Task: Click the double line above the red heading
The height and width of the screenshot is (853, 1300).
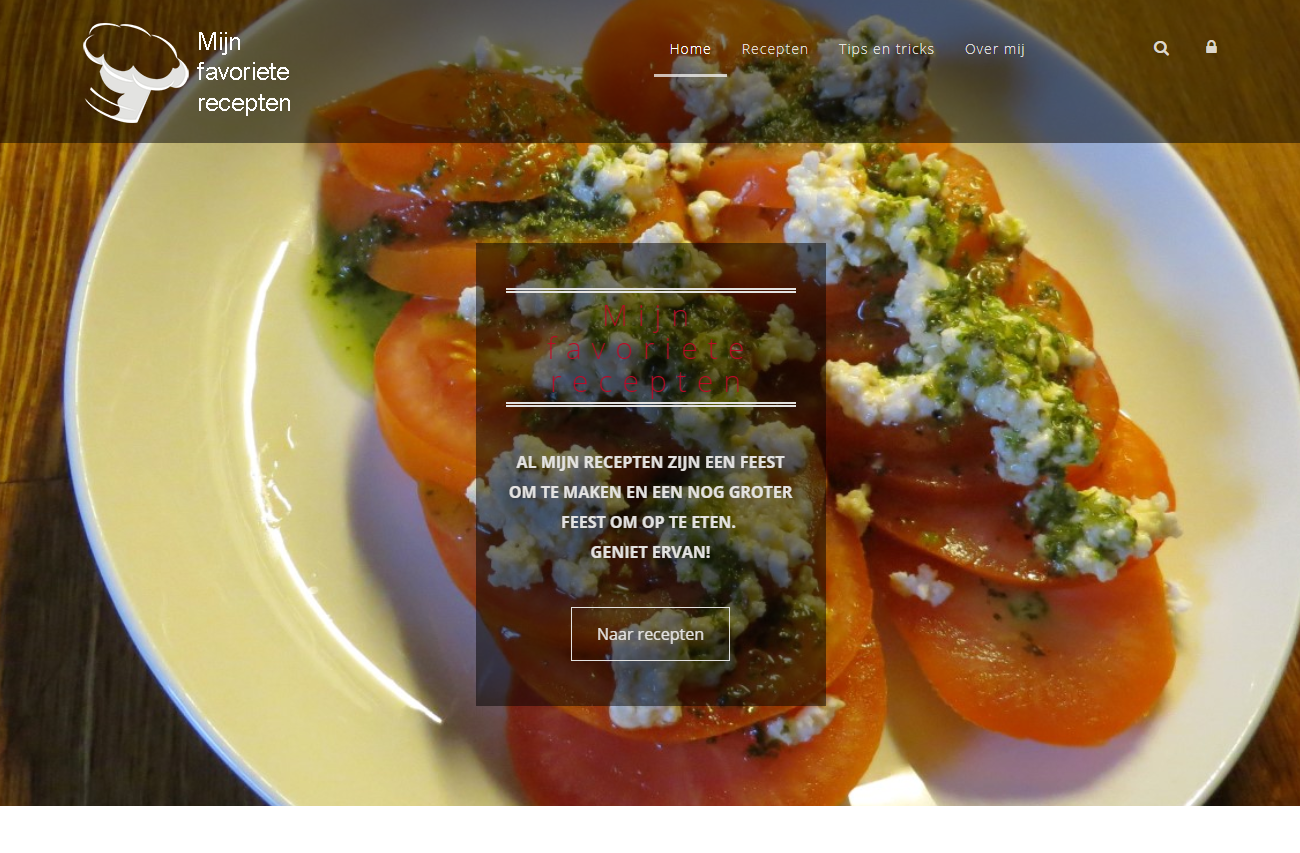Action: point(650,290)
